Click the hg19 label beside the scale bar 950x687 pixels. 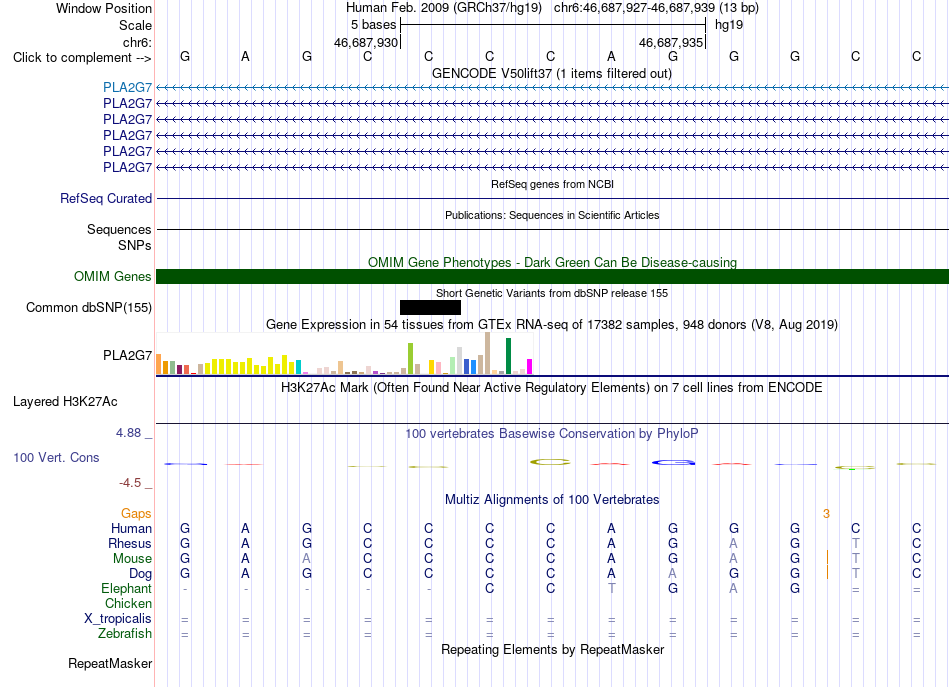pos(729,25)
